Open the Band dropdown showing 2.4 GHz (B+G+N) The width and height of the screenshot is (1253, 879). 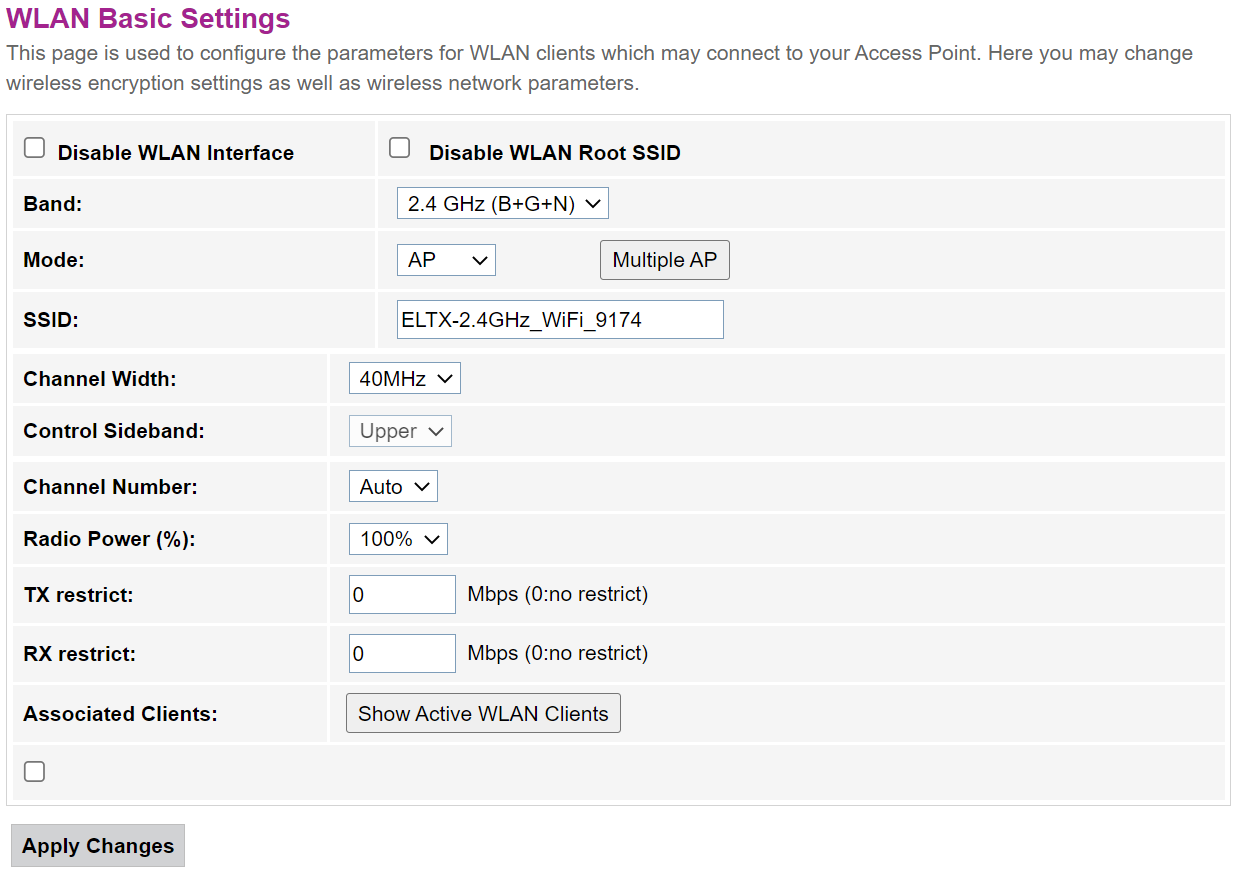[502, 204]
